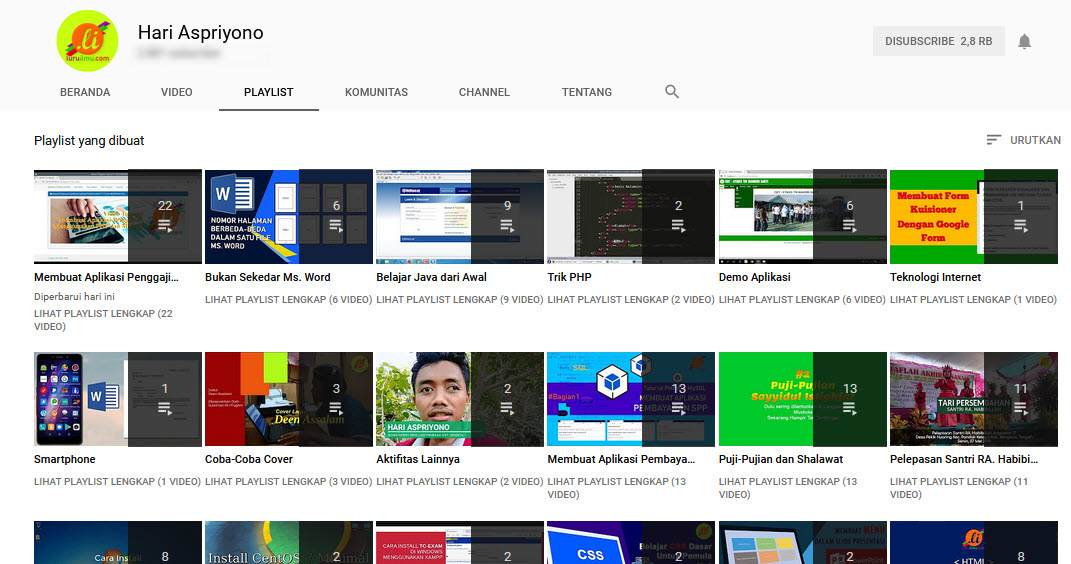Screen dimensions: 1071x564
Task: Click the Ms. Word page number thumbnail
Action: point(289,216)
